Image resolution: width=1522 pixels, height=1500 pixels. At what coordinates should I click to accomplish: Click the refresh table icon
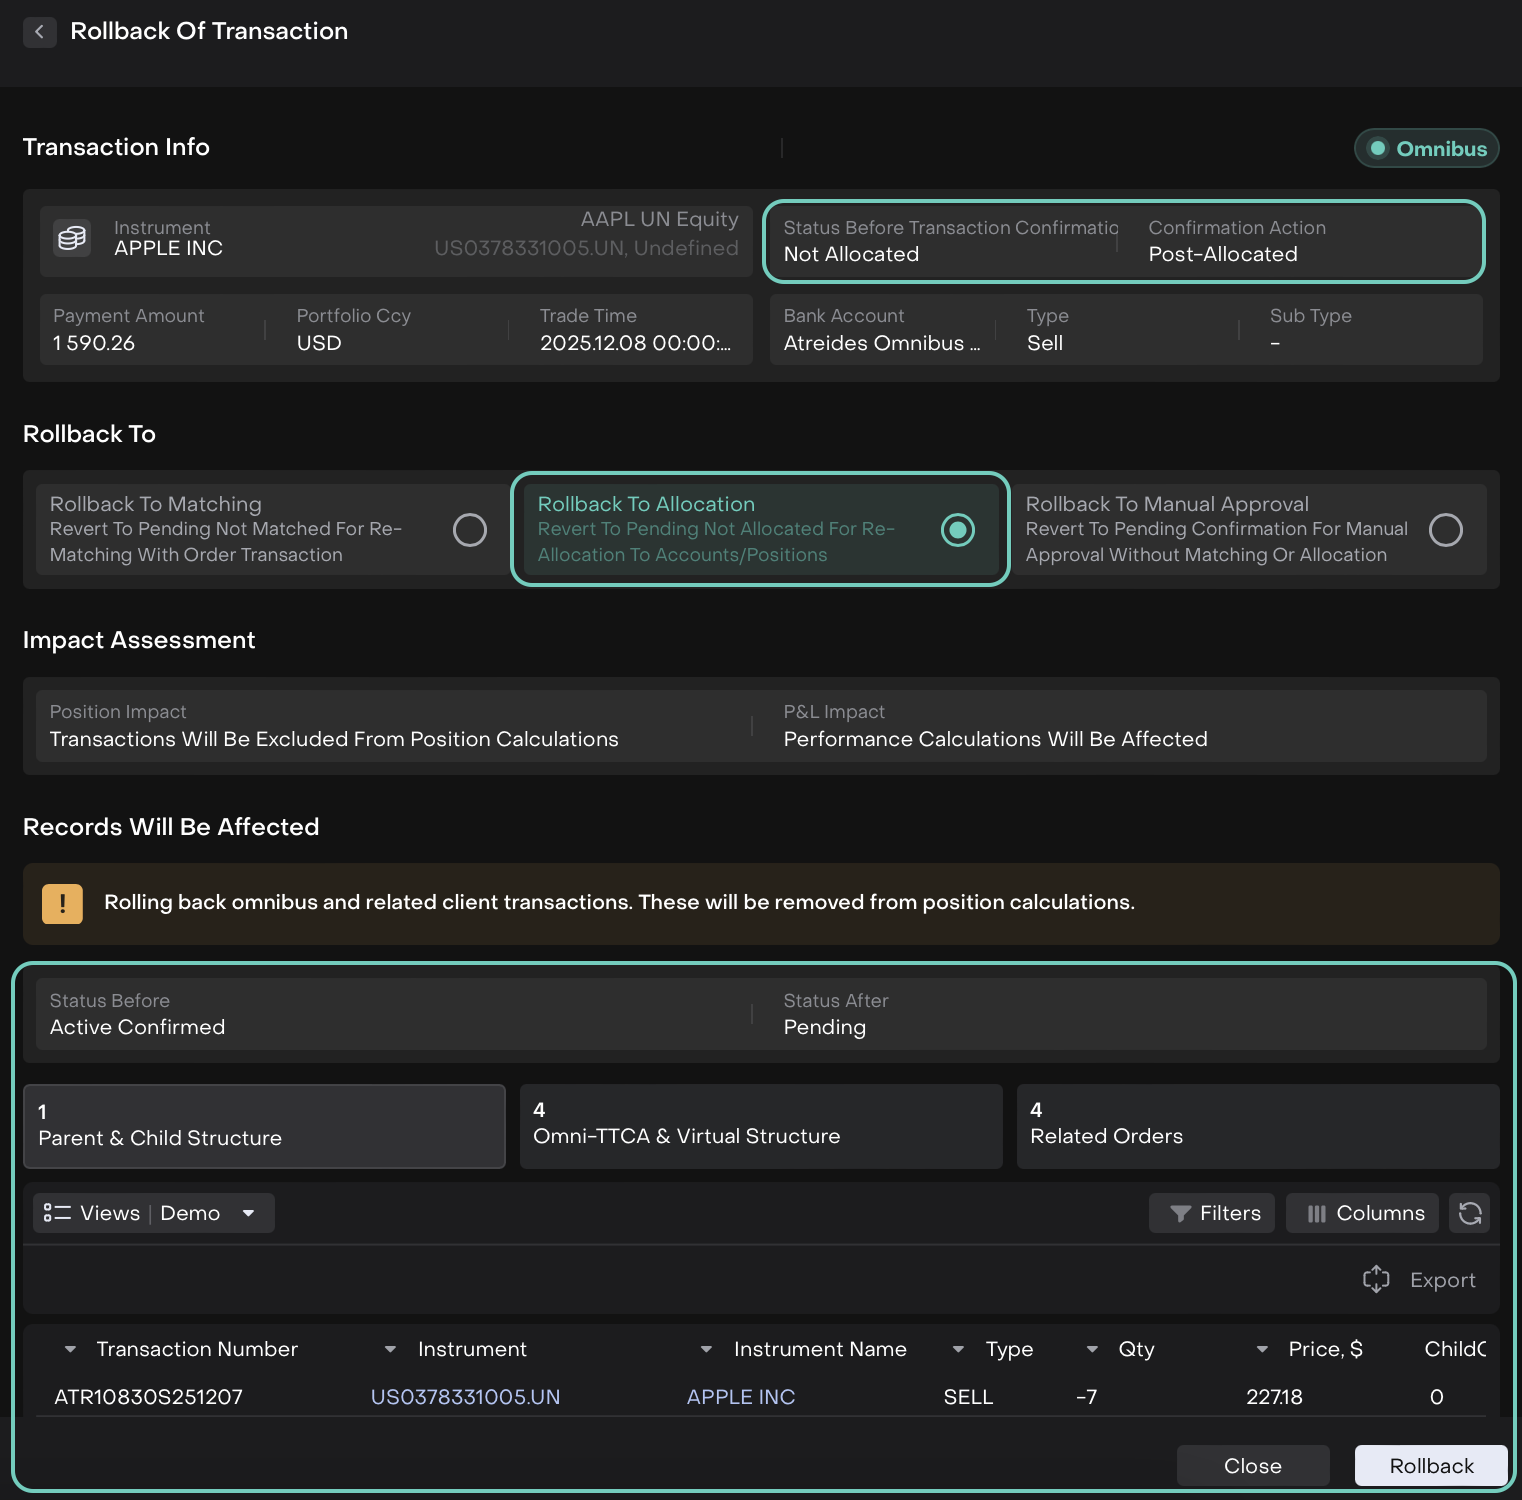1469,1213
